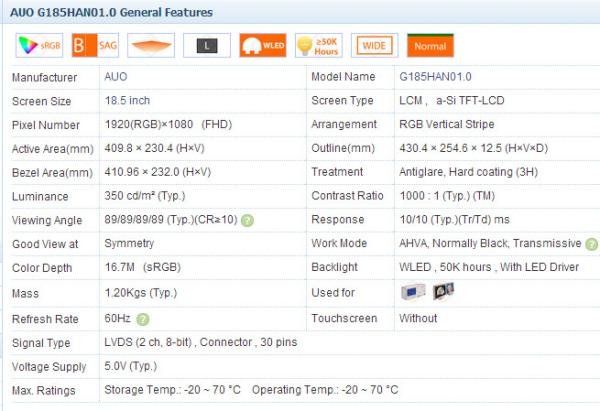This screenshot has width=600, height=411.
Task: Click the LCM, a-Si TFT-LCD value
Action: point(452,101)
